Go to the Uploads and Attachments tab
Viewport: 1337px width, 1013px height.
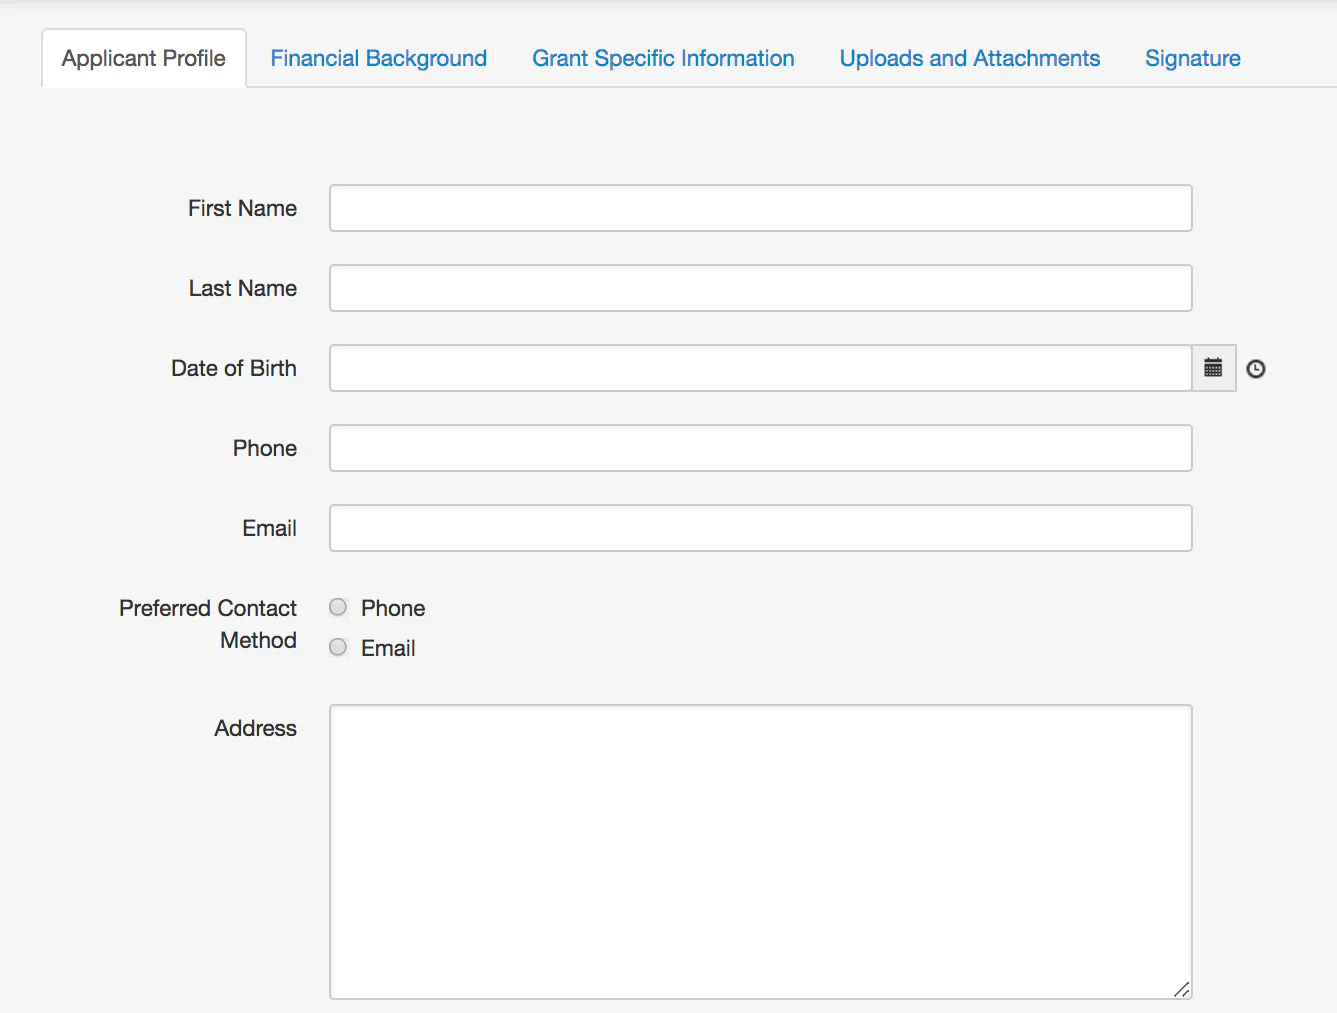coord(968,58)
